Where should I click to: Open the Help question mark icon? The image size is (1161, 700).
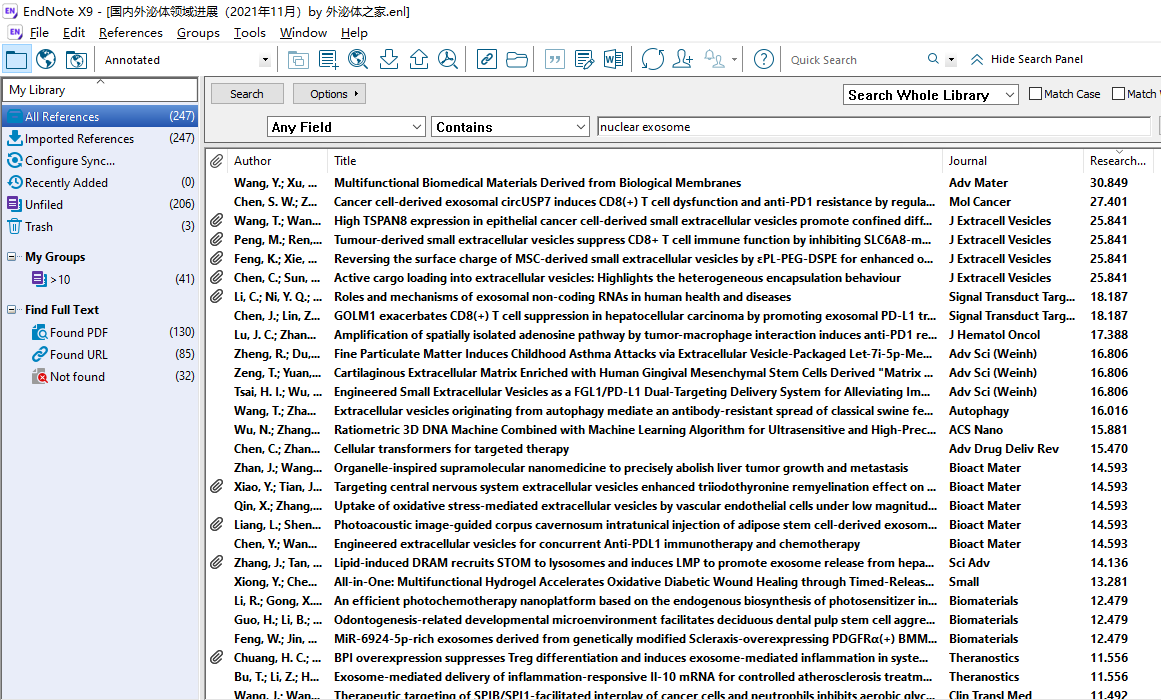[763, 59]
